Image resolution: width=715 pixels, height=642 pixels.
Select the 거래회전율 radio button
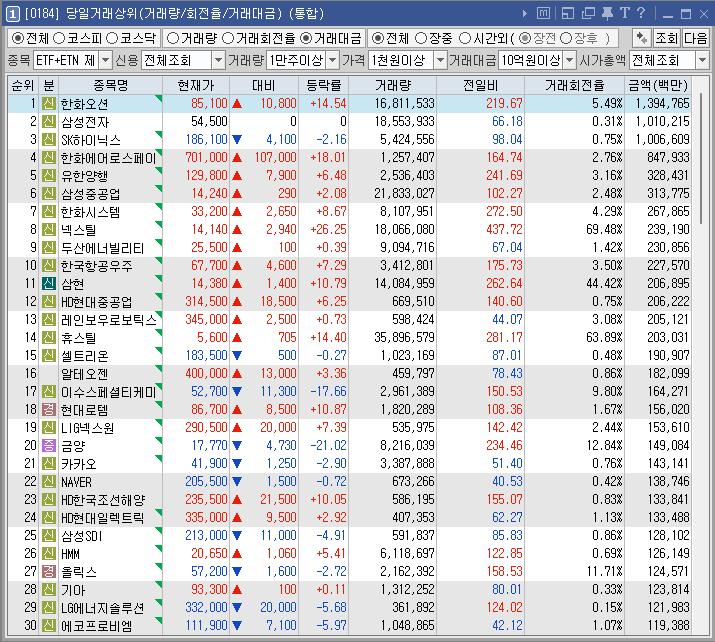[228, 38]
